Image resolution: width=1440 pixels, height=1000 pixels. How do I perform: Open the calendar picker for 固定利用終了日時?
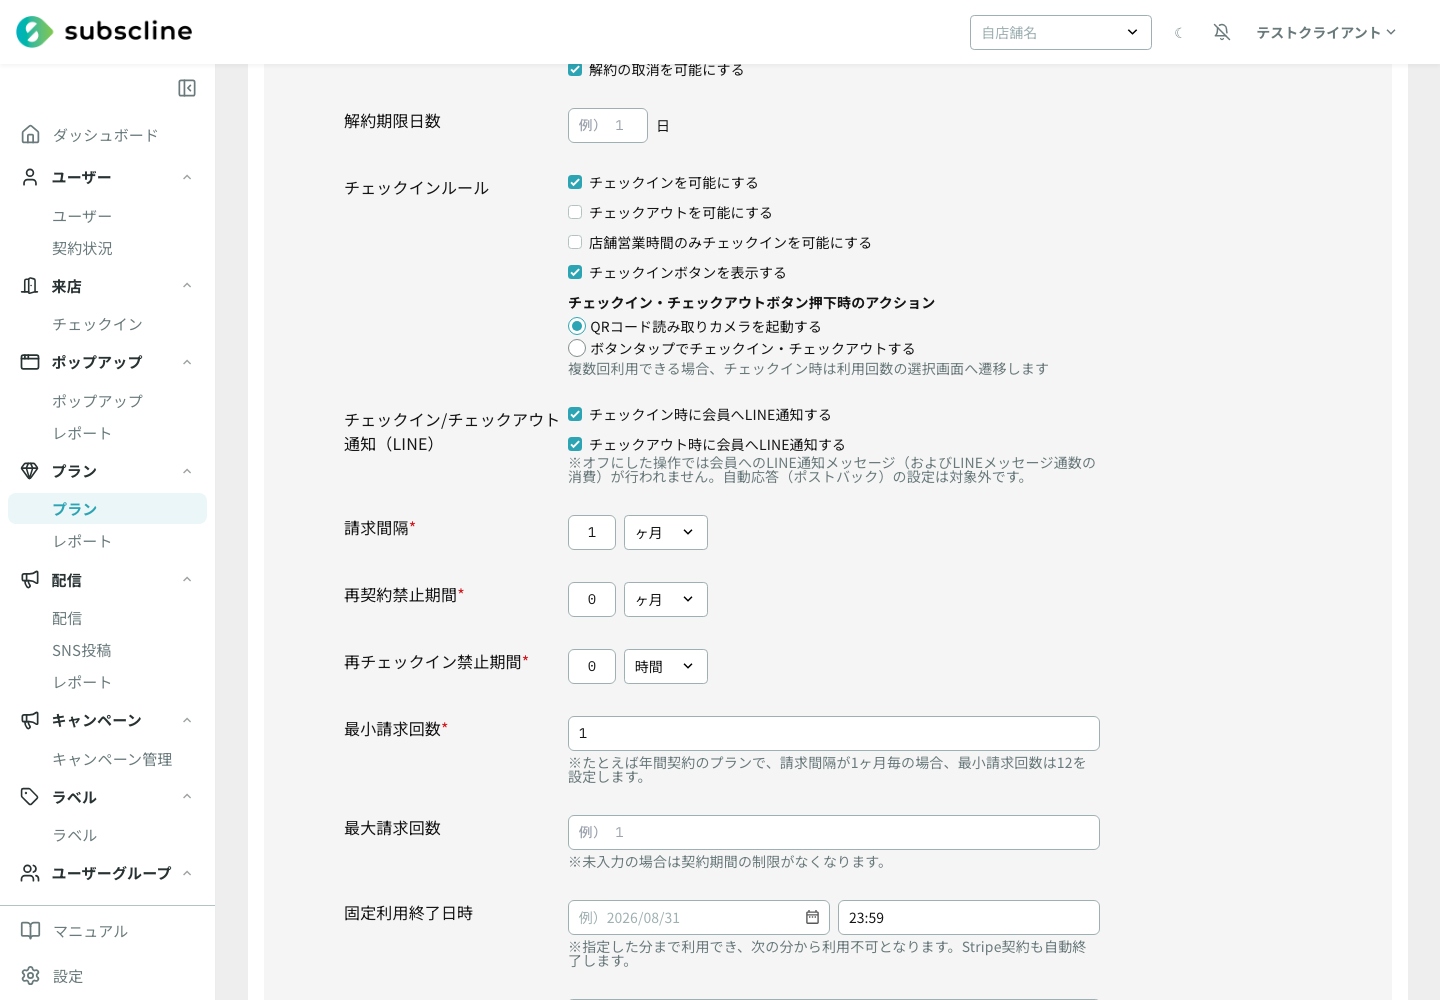(x=812, y=917)
